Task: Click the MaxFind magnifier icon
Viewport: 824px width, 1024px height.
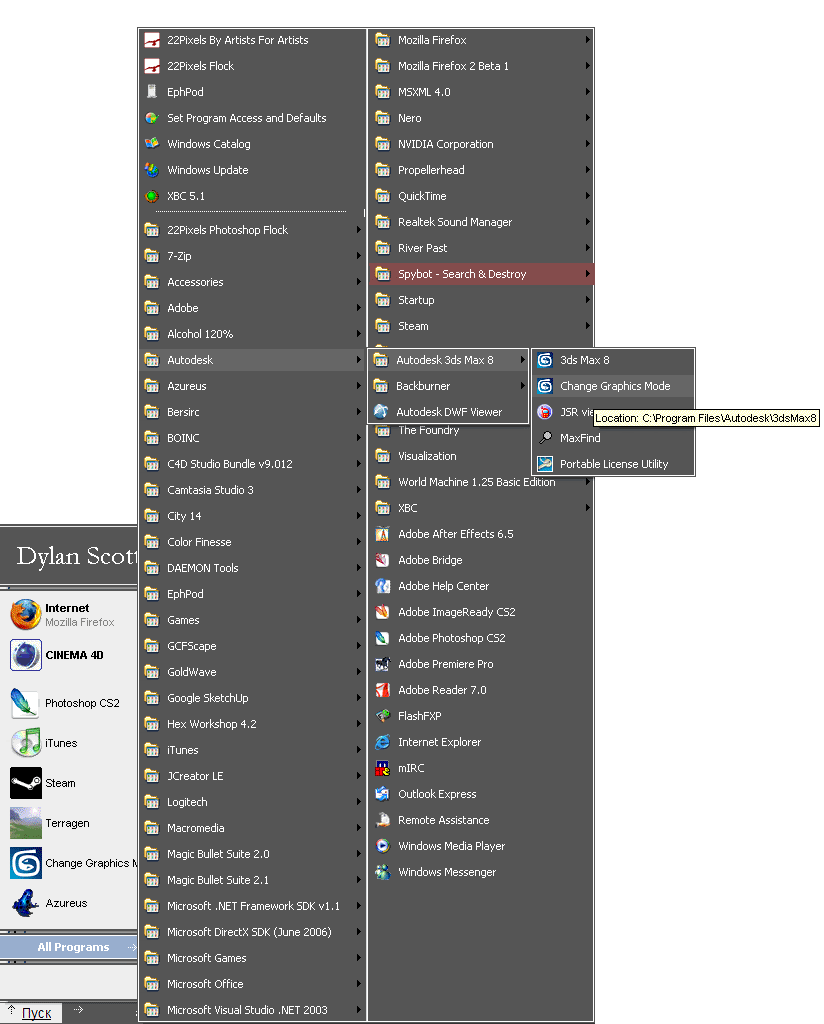Action: (545, 438)
